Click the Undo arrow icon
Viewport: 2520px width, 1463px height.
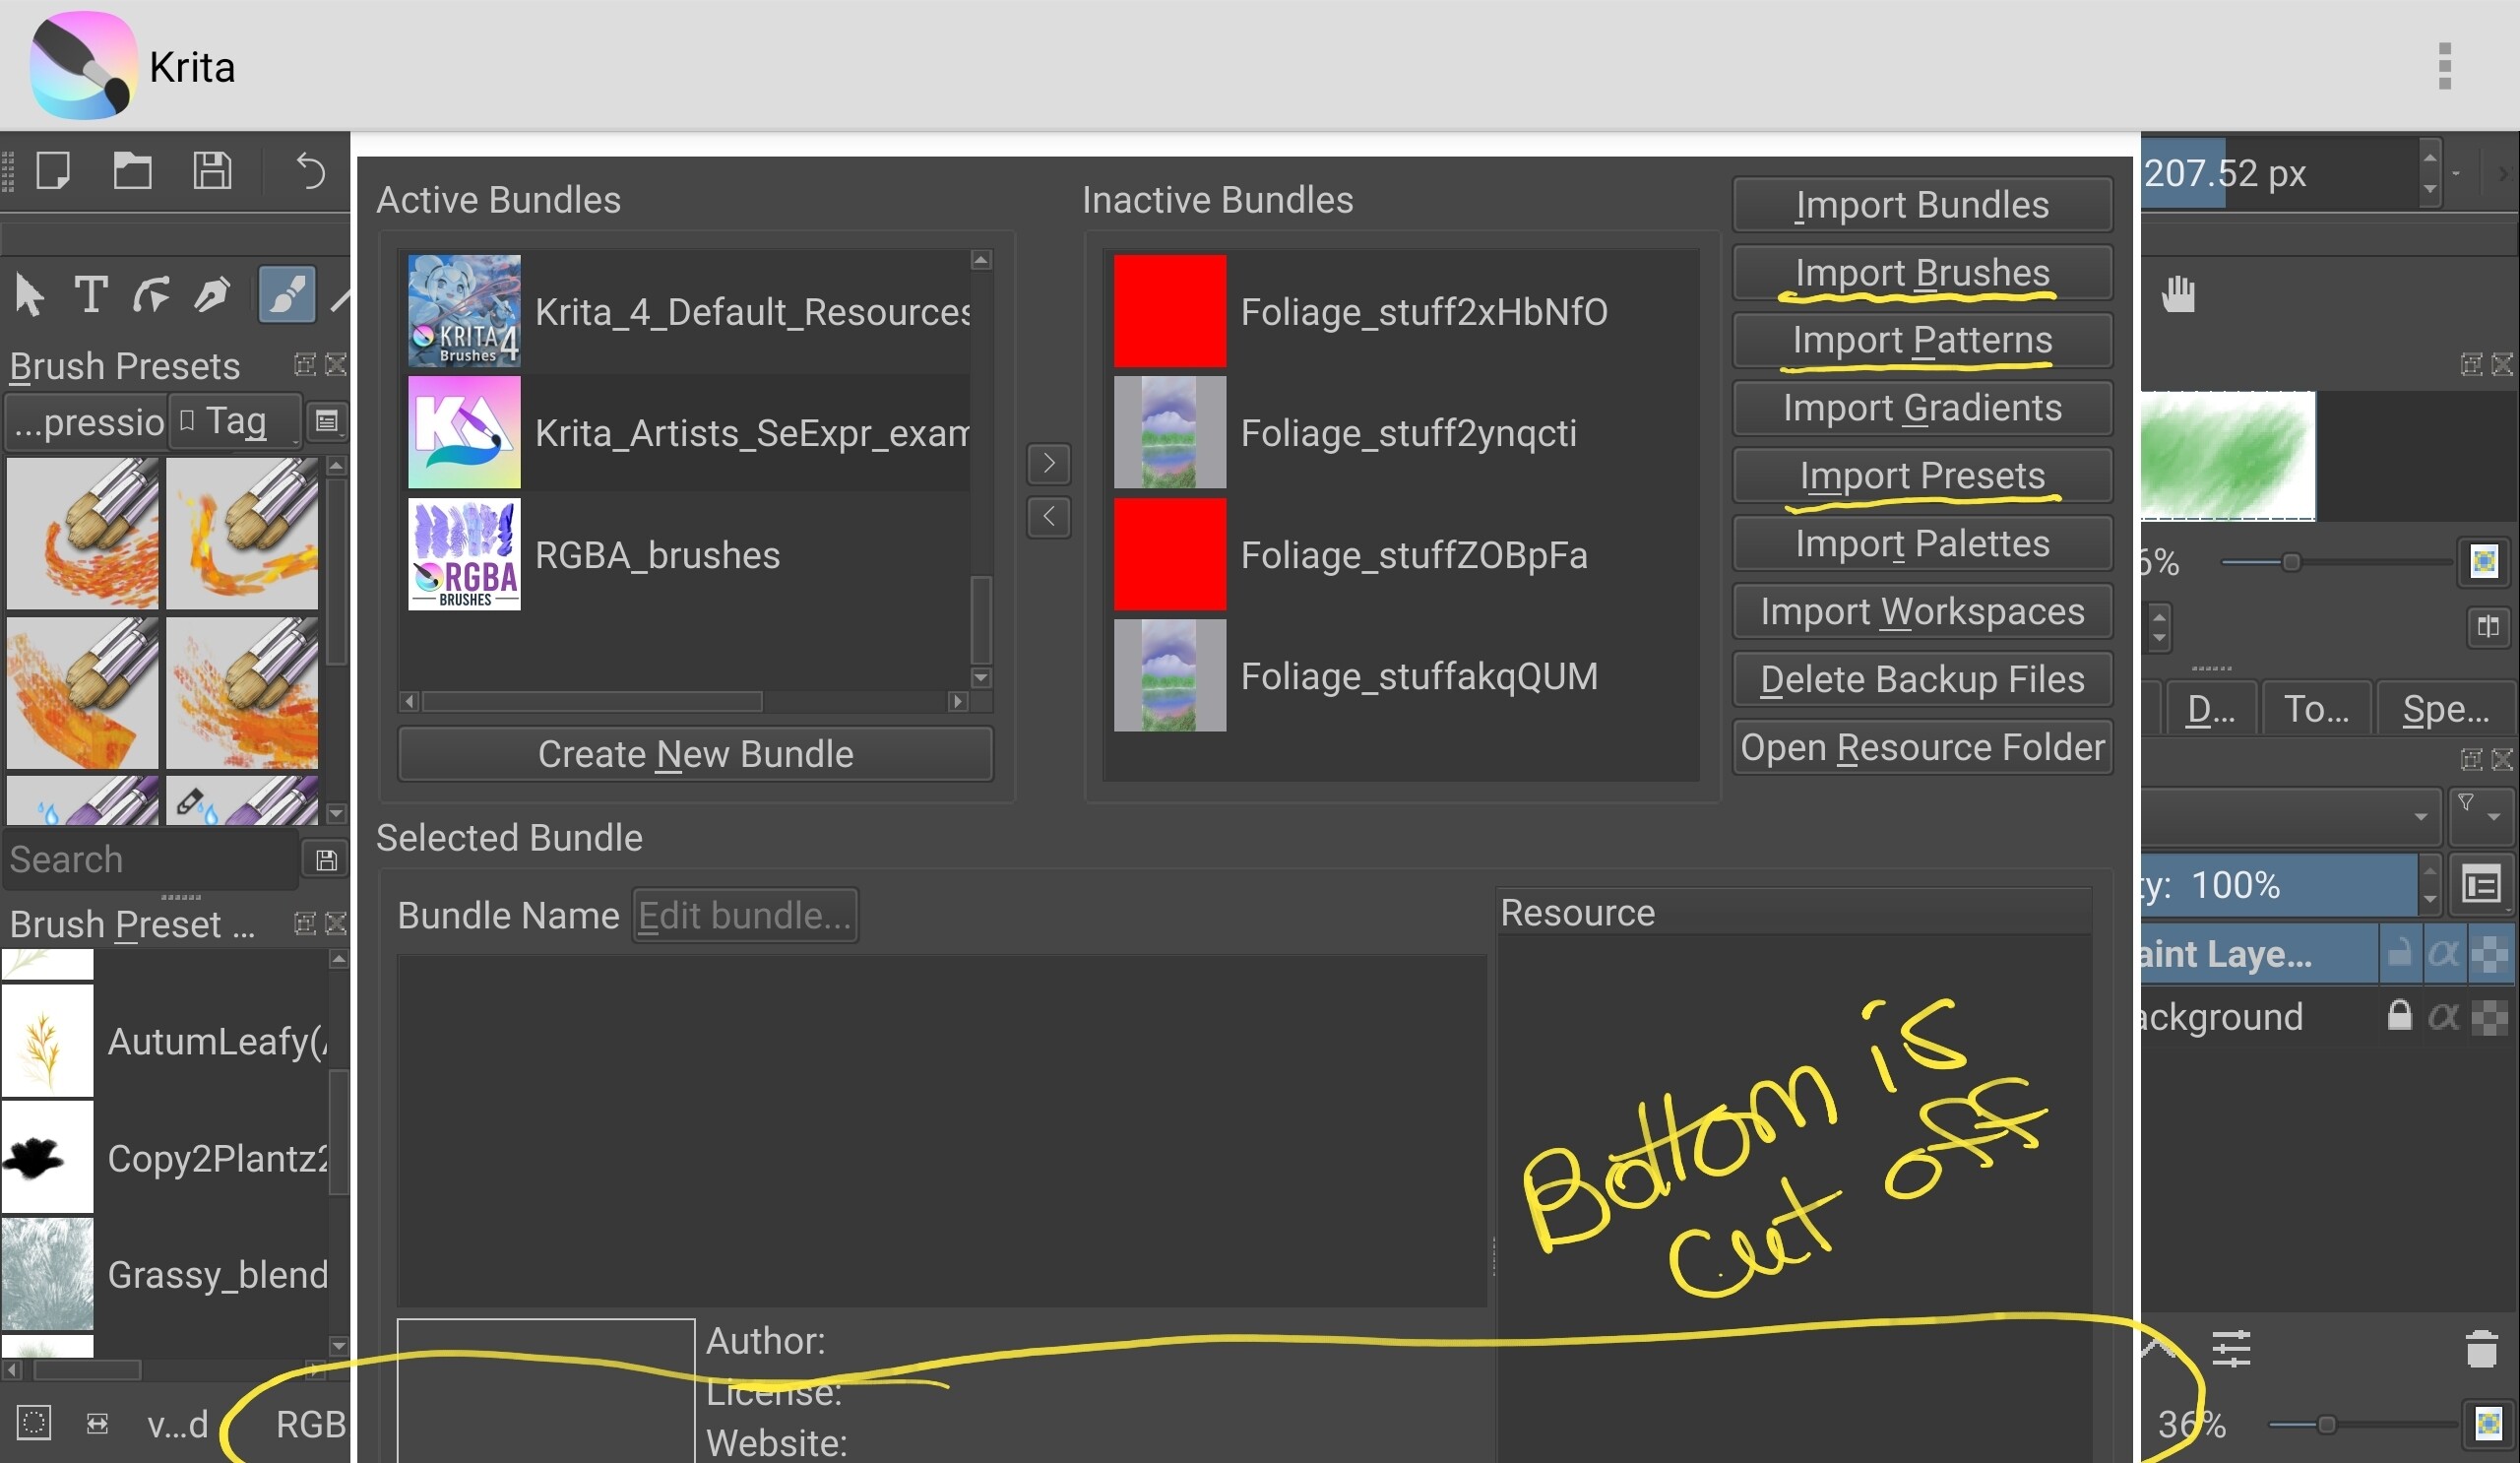pos(311,171)
